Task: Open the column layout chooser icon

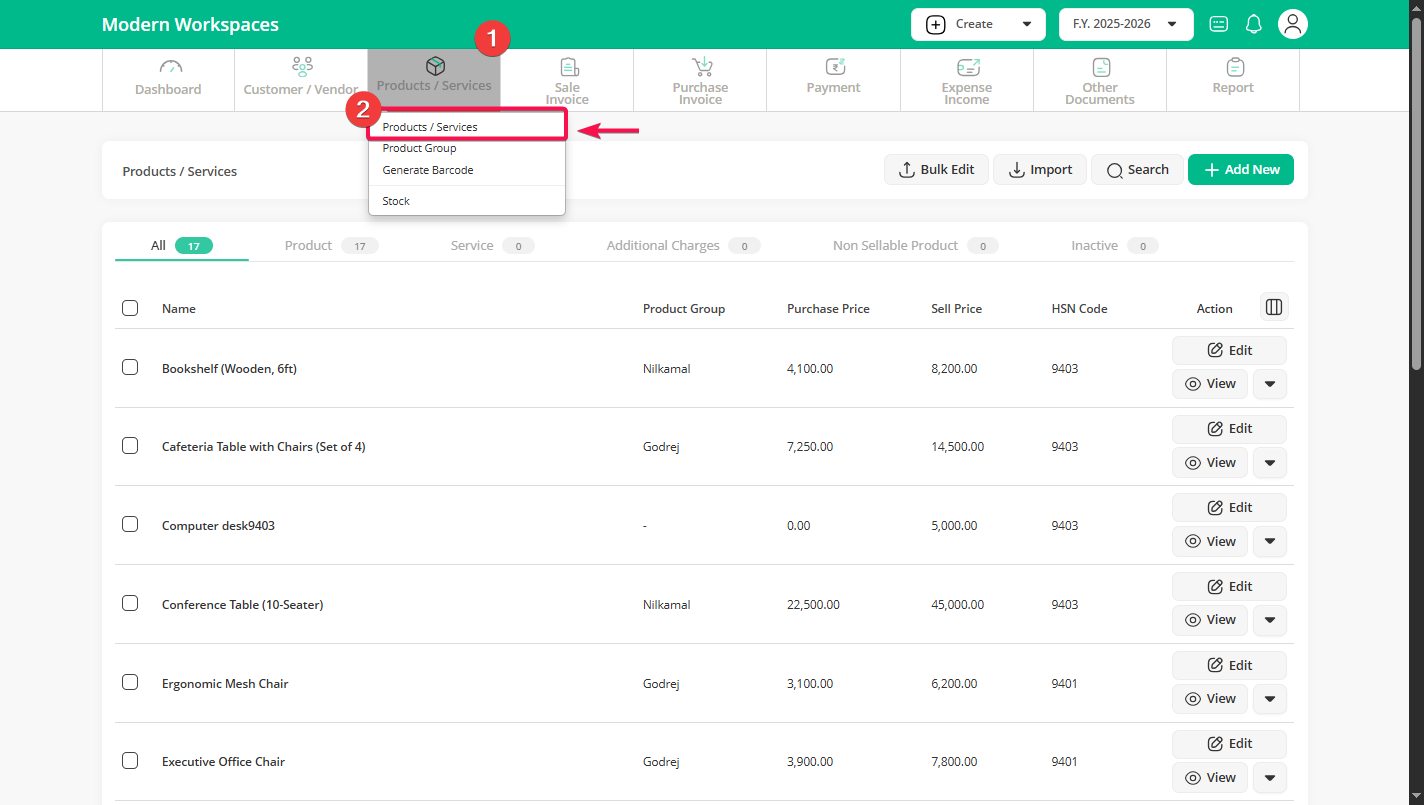Action: 1274,307
